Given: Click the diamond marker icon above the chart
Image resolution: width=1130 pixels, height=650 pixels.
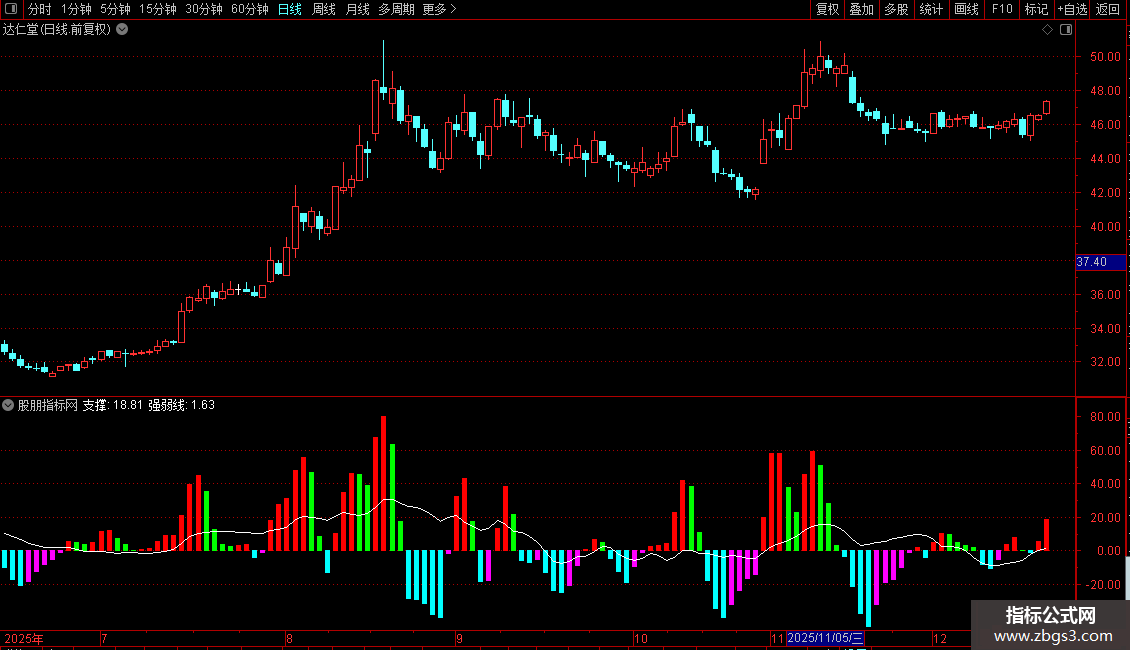Looking at the screenshot, I should click(x=1048, y=30).
